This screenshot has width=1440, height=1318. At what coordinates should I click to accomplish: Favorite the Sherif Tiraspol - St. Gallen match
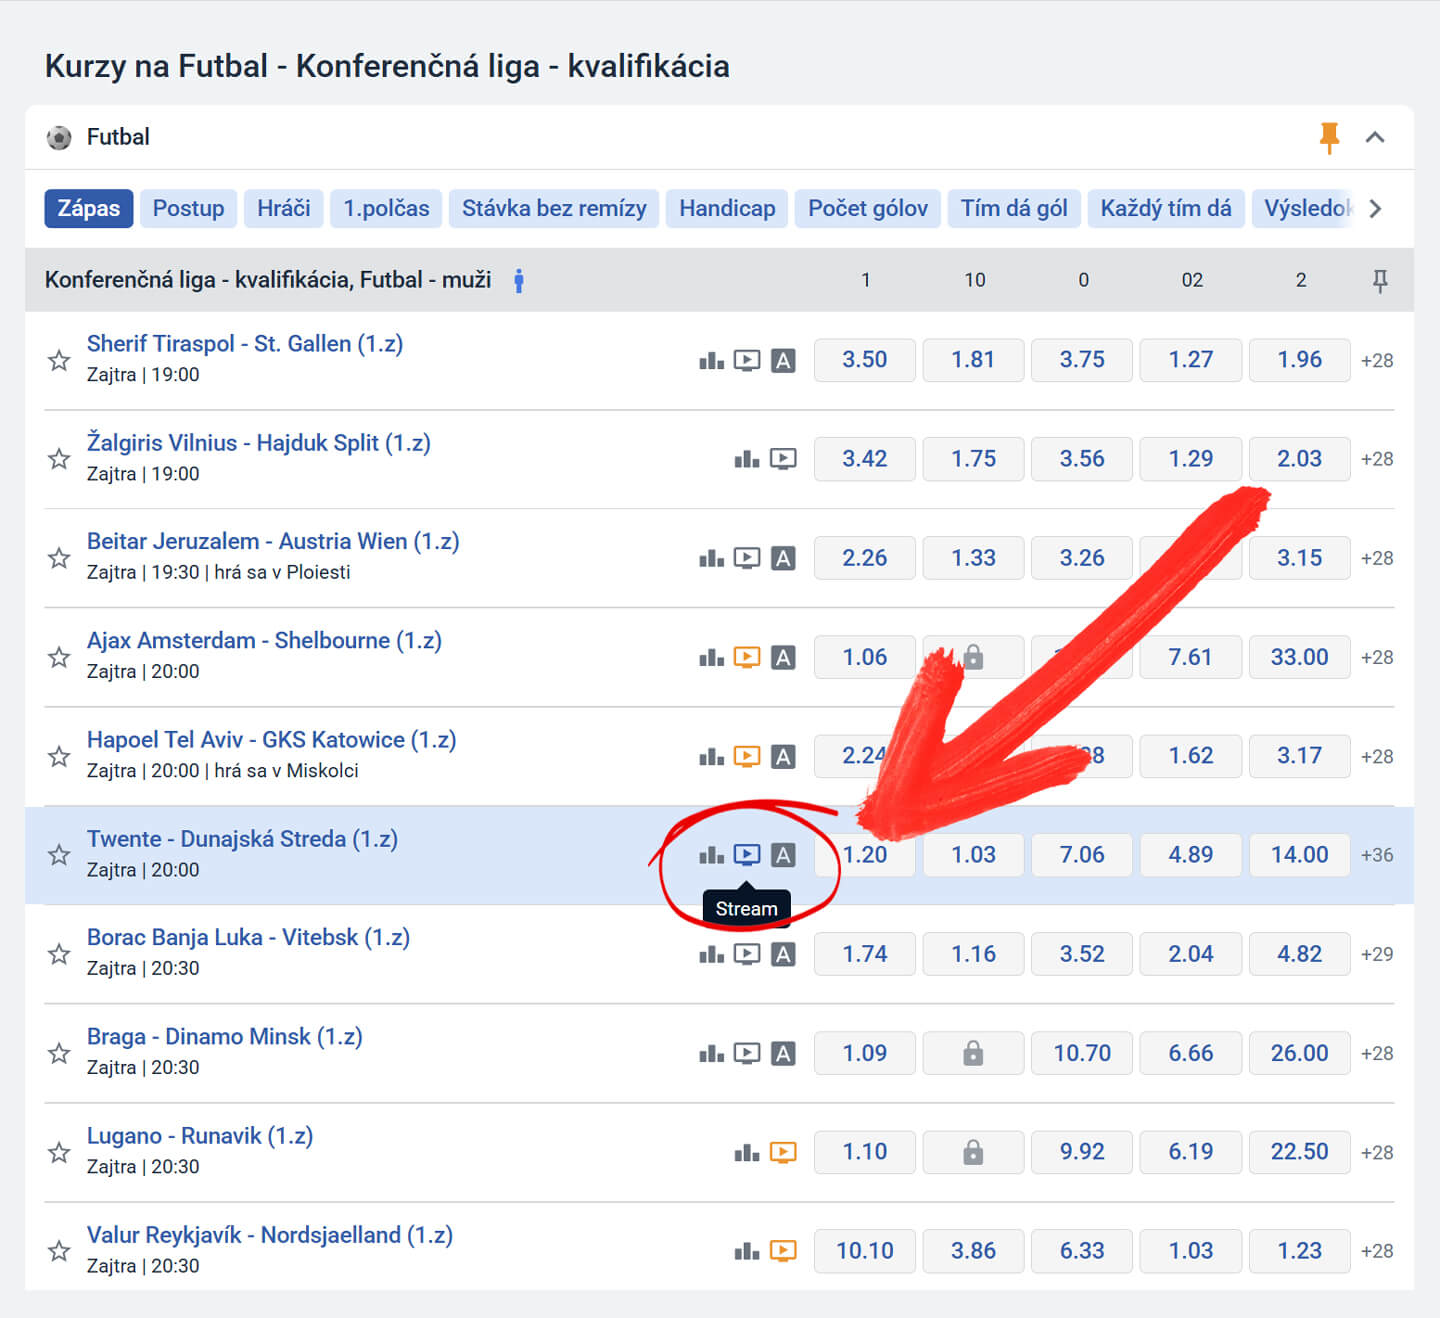tap(59, 360)
